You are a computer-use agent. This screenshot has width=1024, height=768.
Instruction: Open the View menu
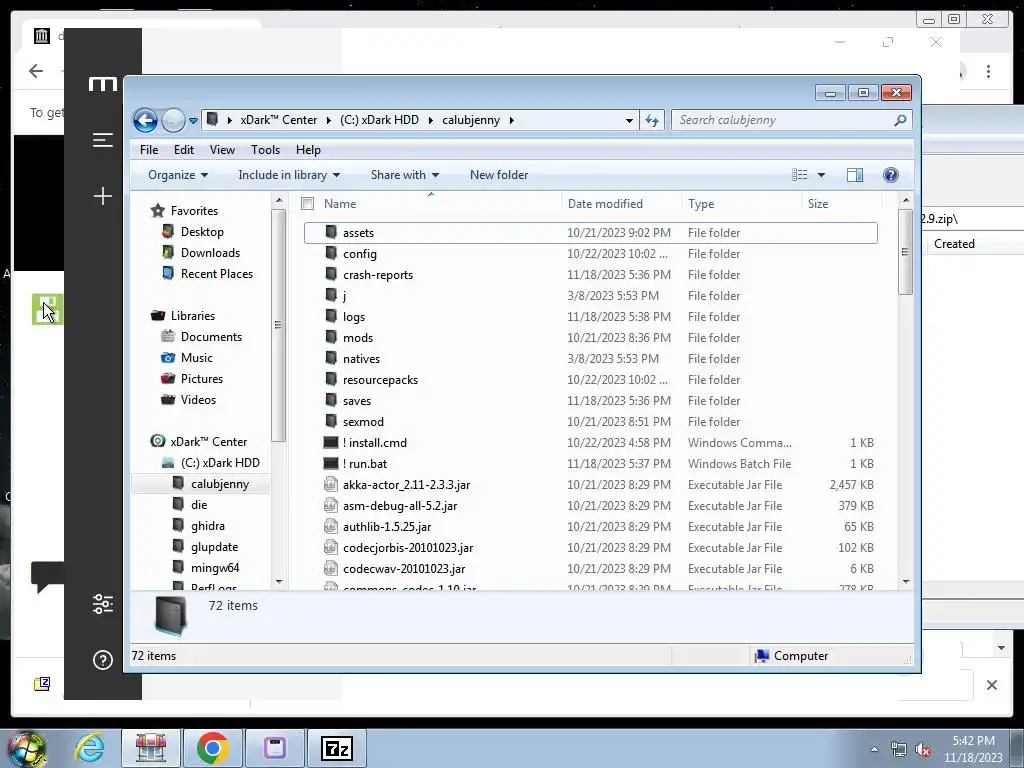[x=222, y=150]
